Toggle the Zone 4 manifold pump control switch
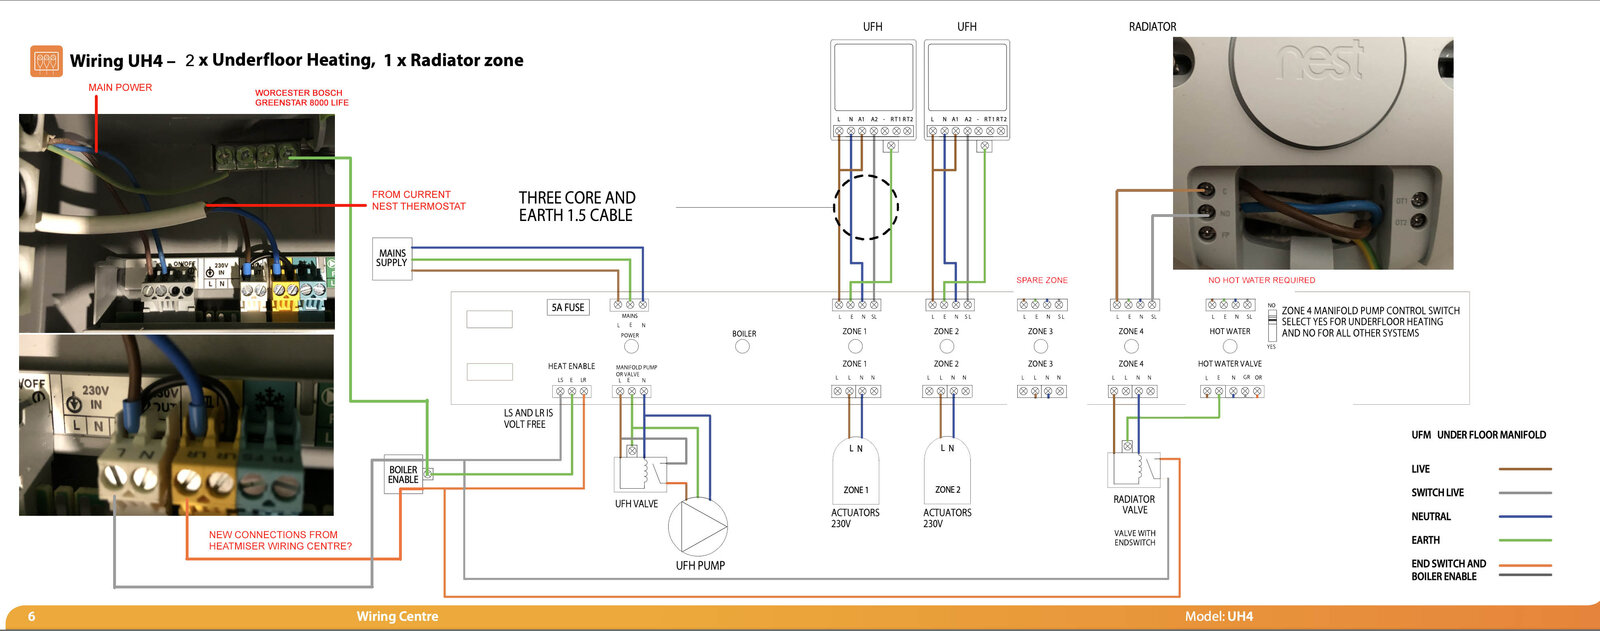Image resolution: width=1600 pixels, height=631 pixels. point(1272,325)
